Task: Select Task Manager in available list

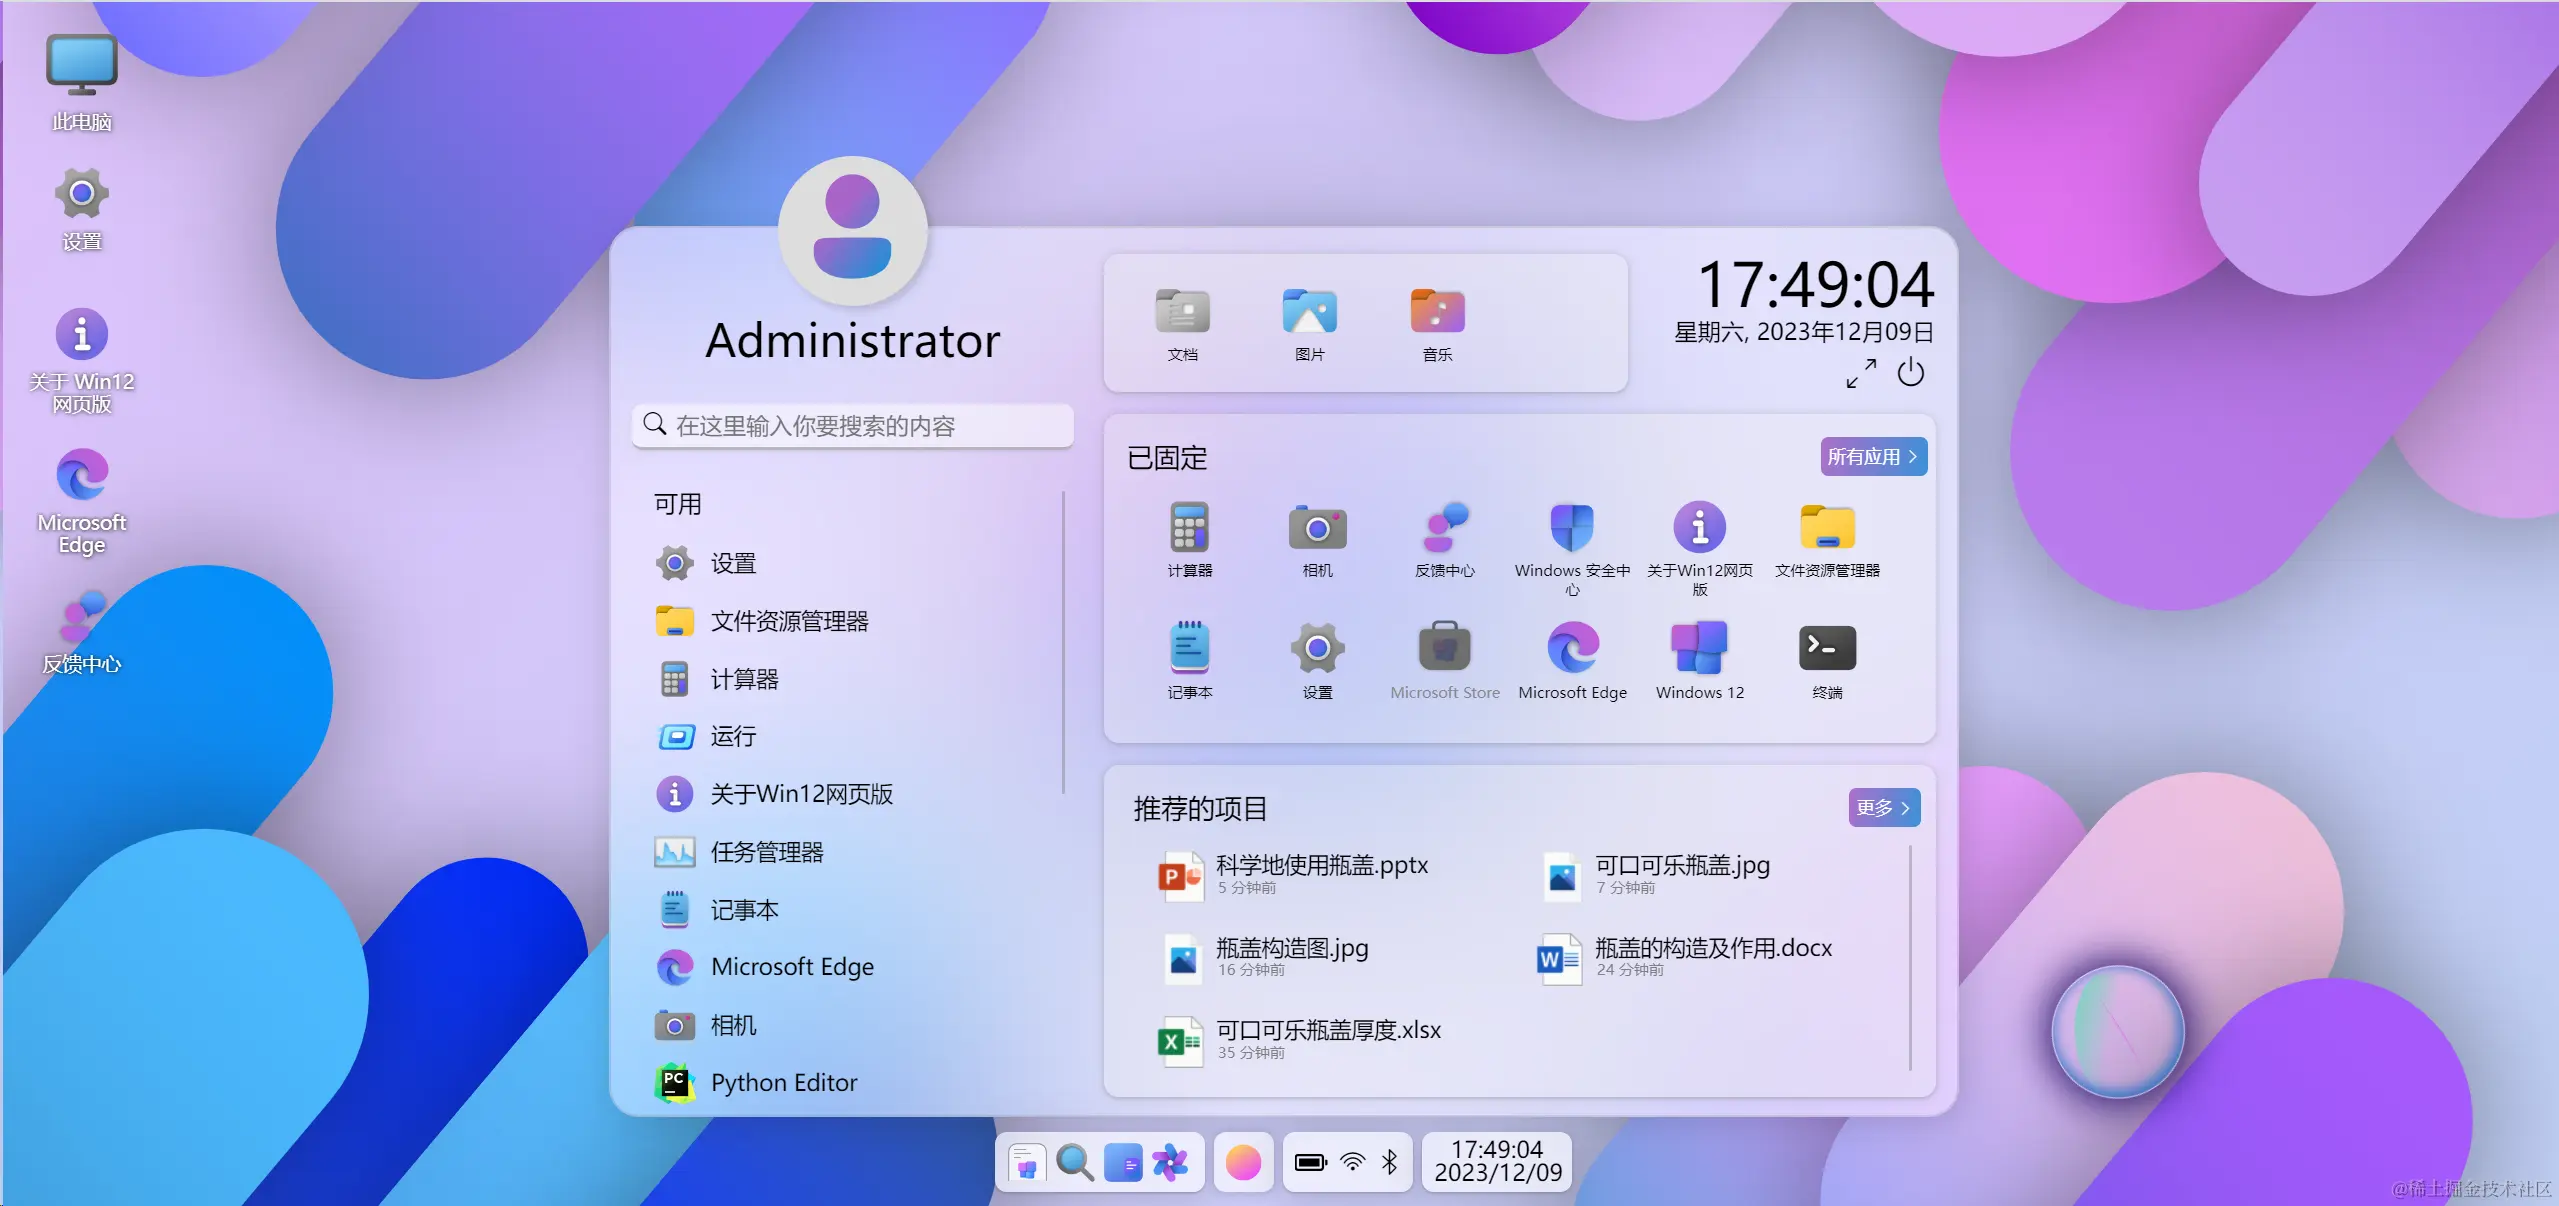Action: tap(766, 852)
